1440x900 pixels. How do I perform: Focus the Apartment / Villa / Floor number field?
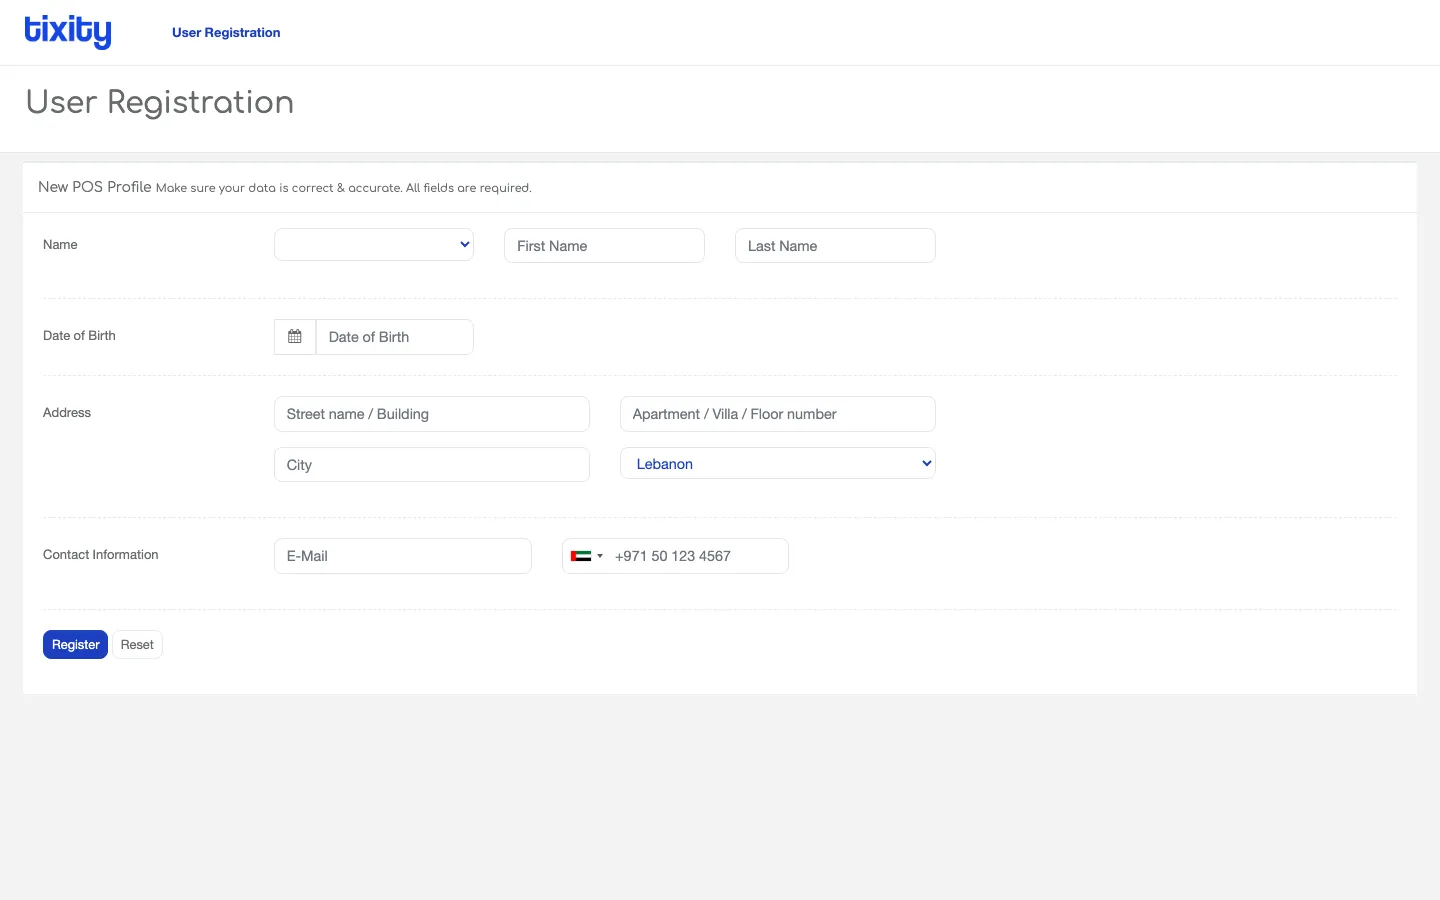point(778,414)
